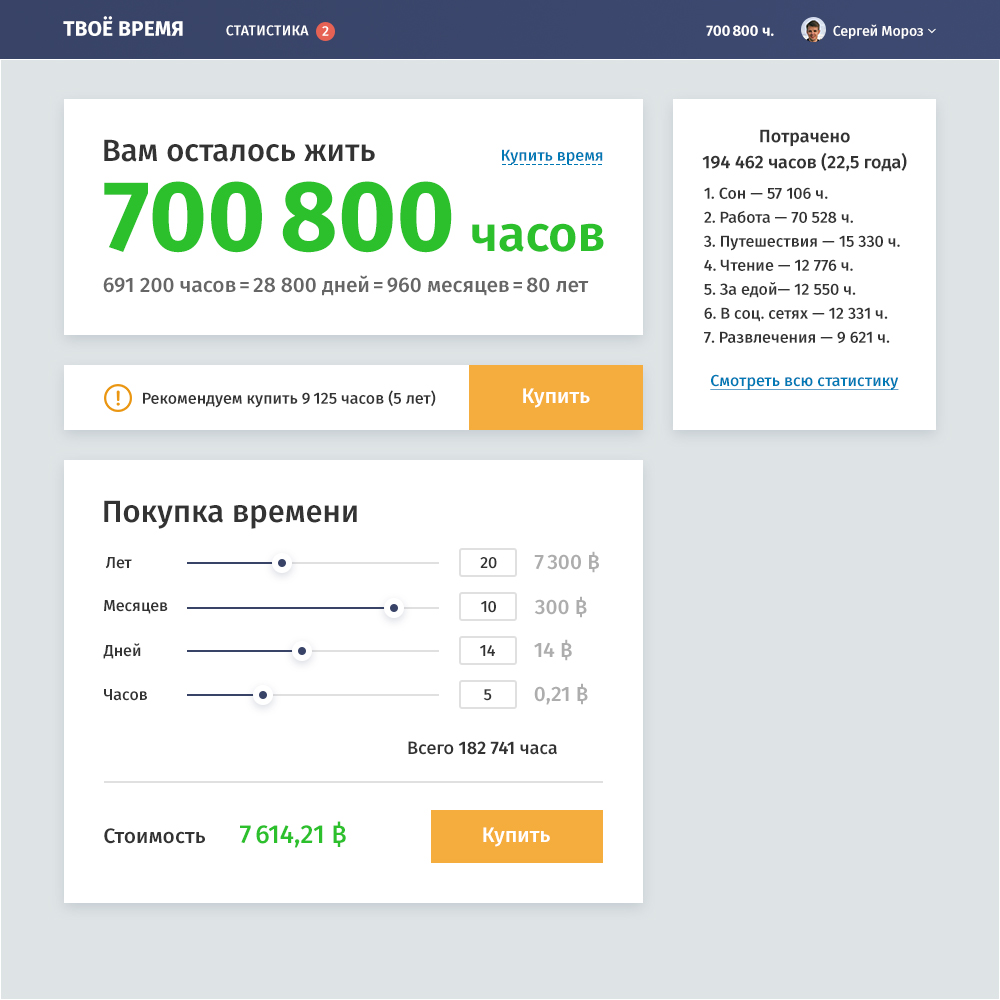The image size is (1000, 1000).
Task: Open the Статистика menu item
Action: pyautogui.click(x=267, y=31)
